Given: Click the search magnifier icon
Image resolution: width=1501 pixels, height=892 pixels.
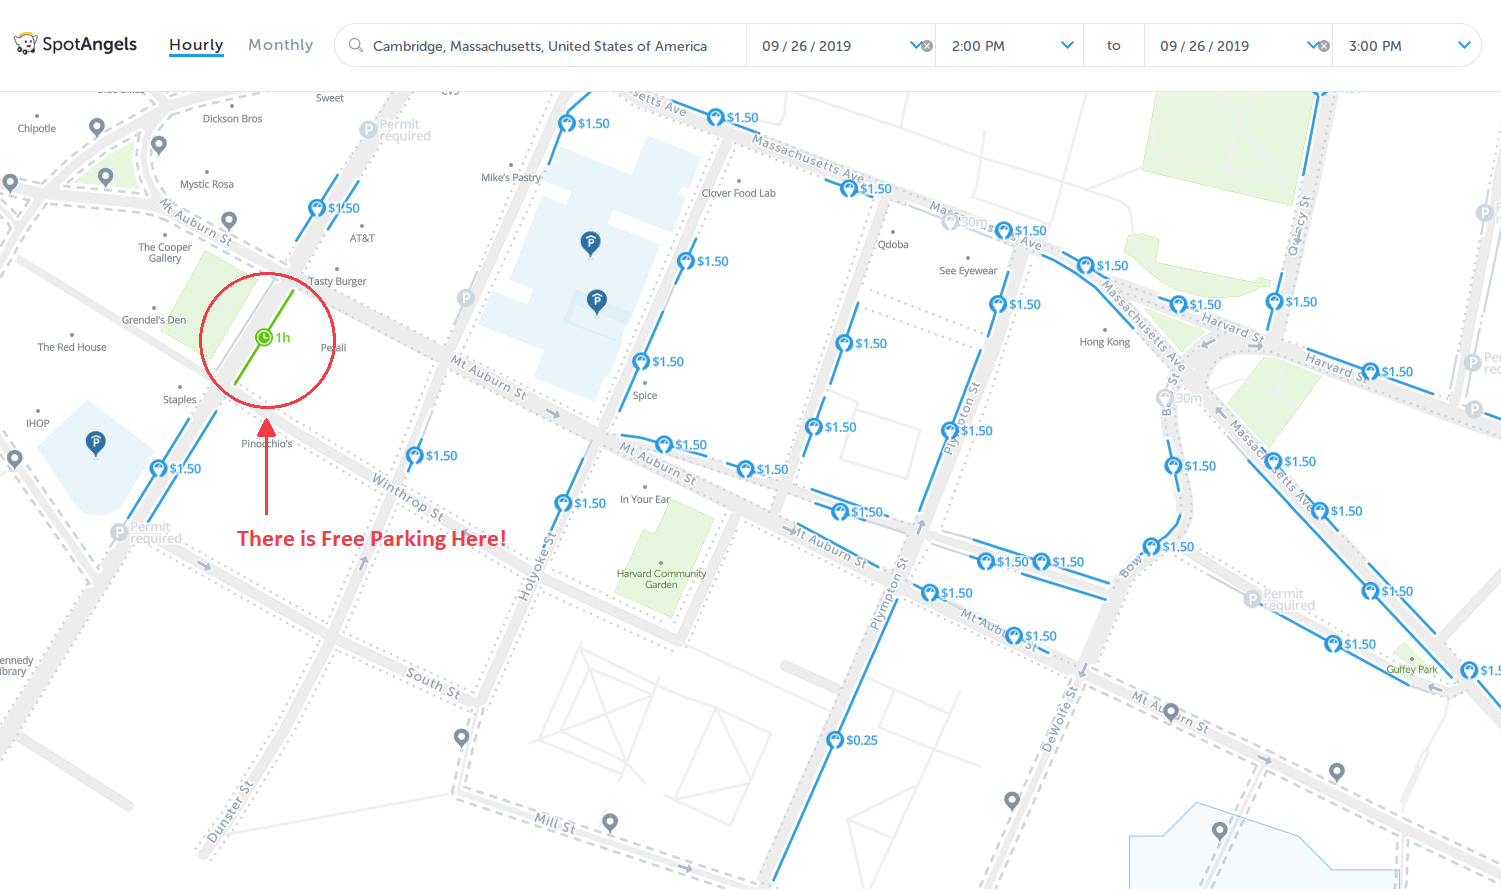Looking at the screenshot, I should pos(354,45).
